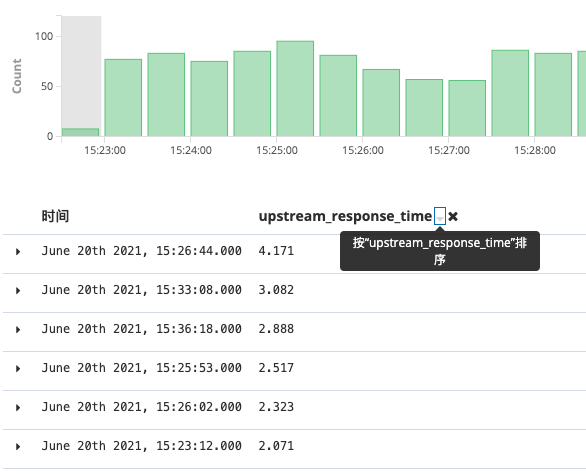
Task: Click the 4.171 response time value
Action: (x=276, y=250)
